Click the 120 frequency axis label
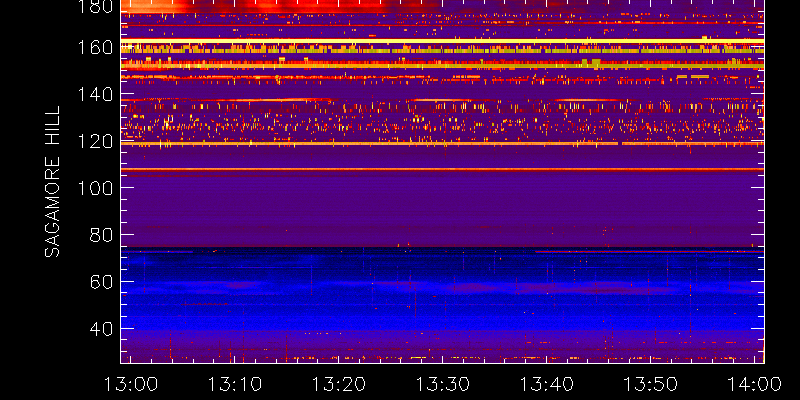This screenshot has height=400, width=800. [95, 141]
